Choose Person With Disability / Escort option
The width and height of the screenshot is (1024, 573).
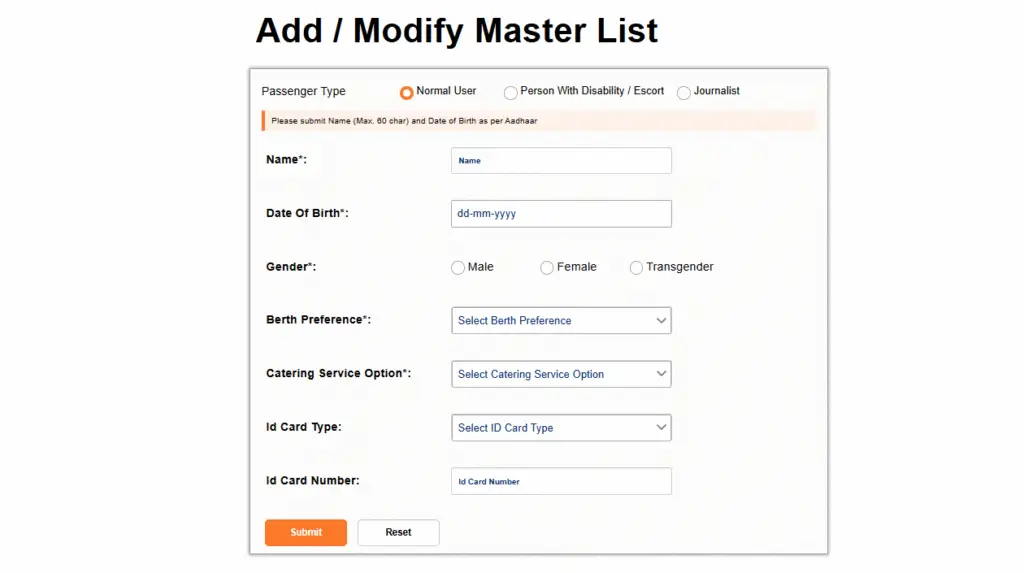click(x=511, y=92)
